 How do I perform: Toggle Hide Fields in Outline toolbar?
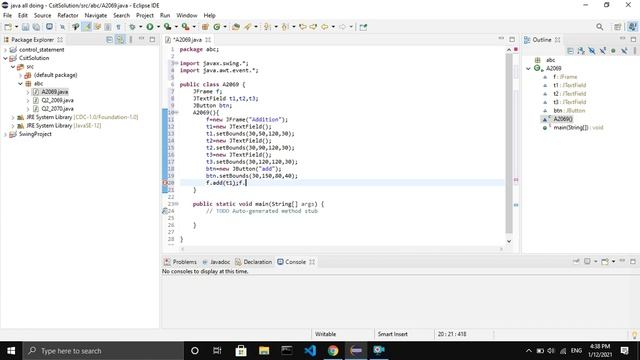[591, 51]
